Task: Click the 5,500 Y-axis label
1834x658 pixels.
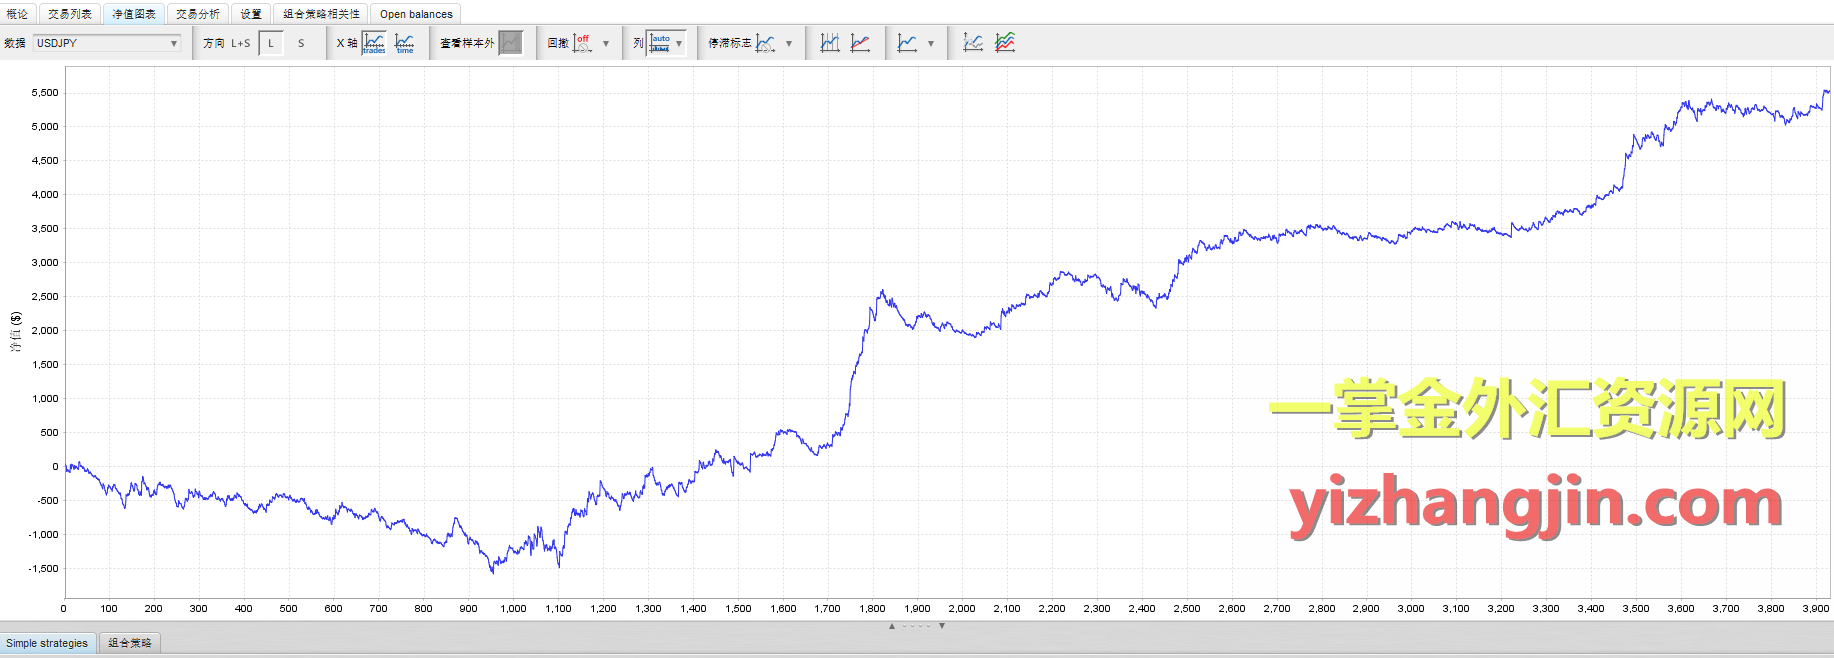Action: pyautogui.click(x=45, y=93)
